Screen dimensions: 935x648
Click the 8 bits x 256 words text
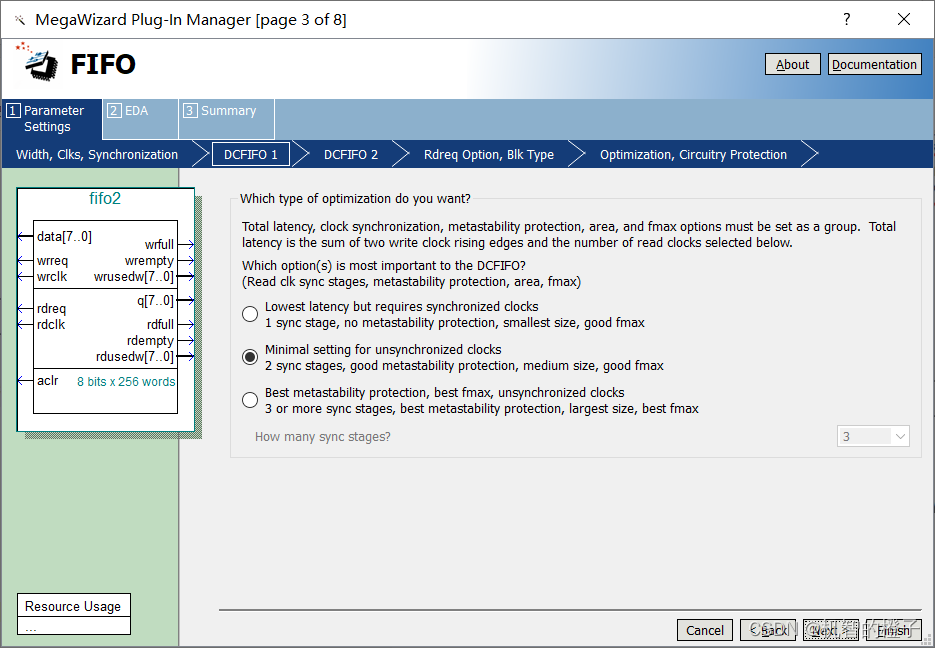(x=126, y=382)
